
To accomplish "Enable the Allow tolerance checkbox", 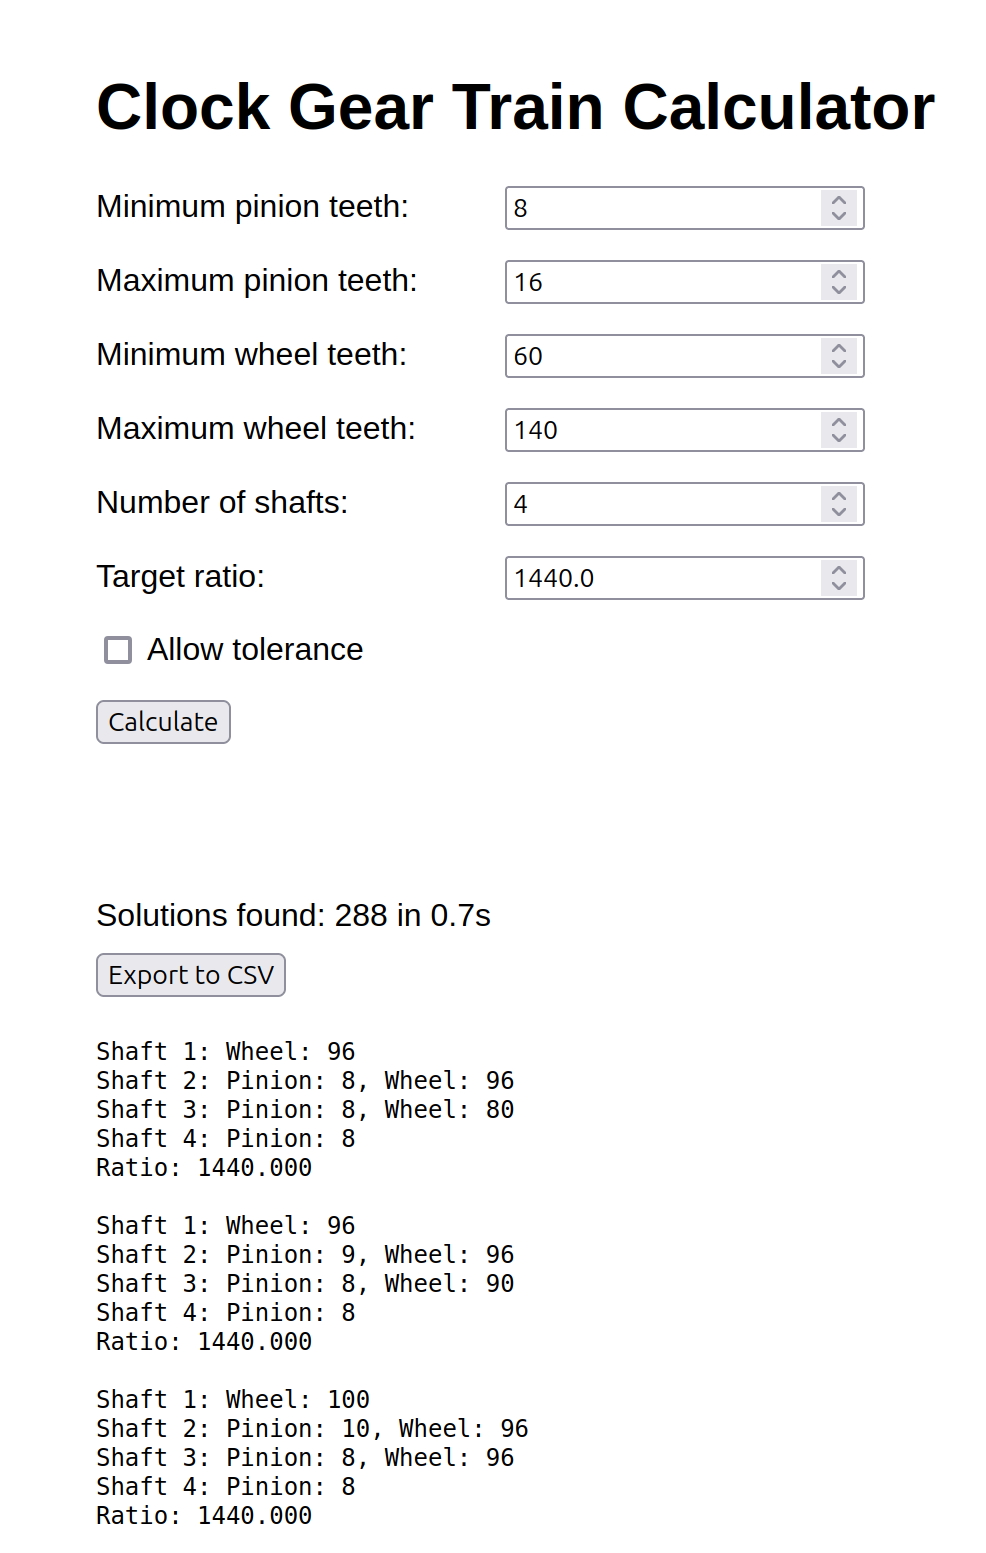I will [118, 650].
